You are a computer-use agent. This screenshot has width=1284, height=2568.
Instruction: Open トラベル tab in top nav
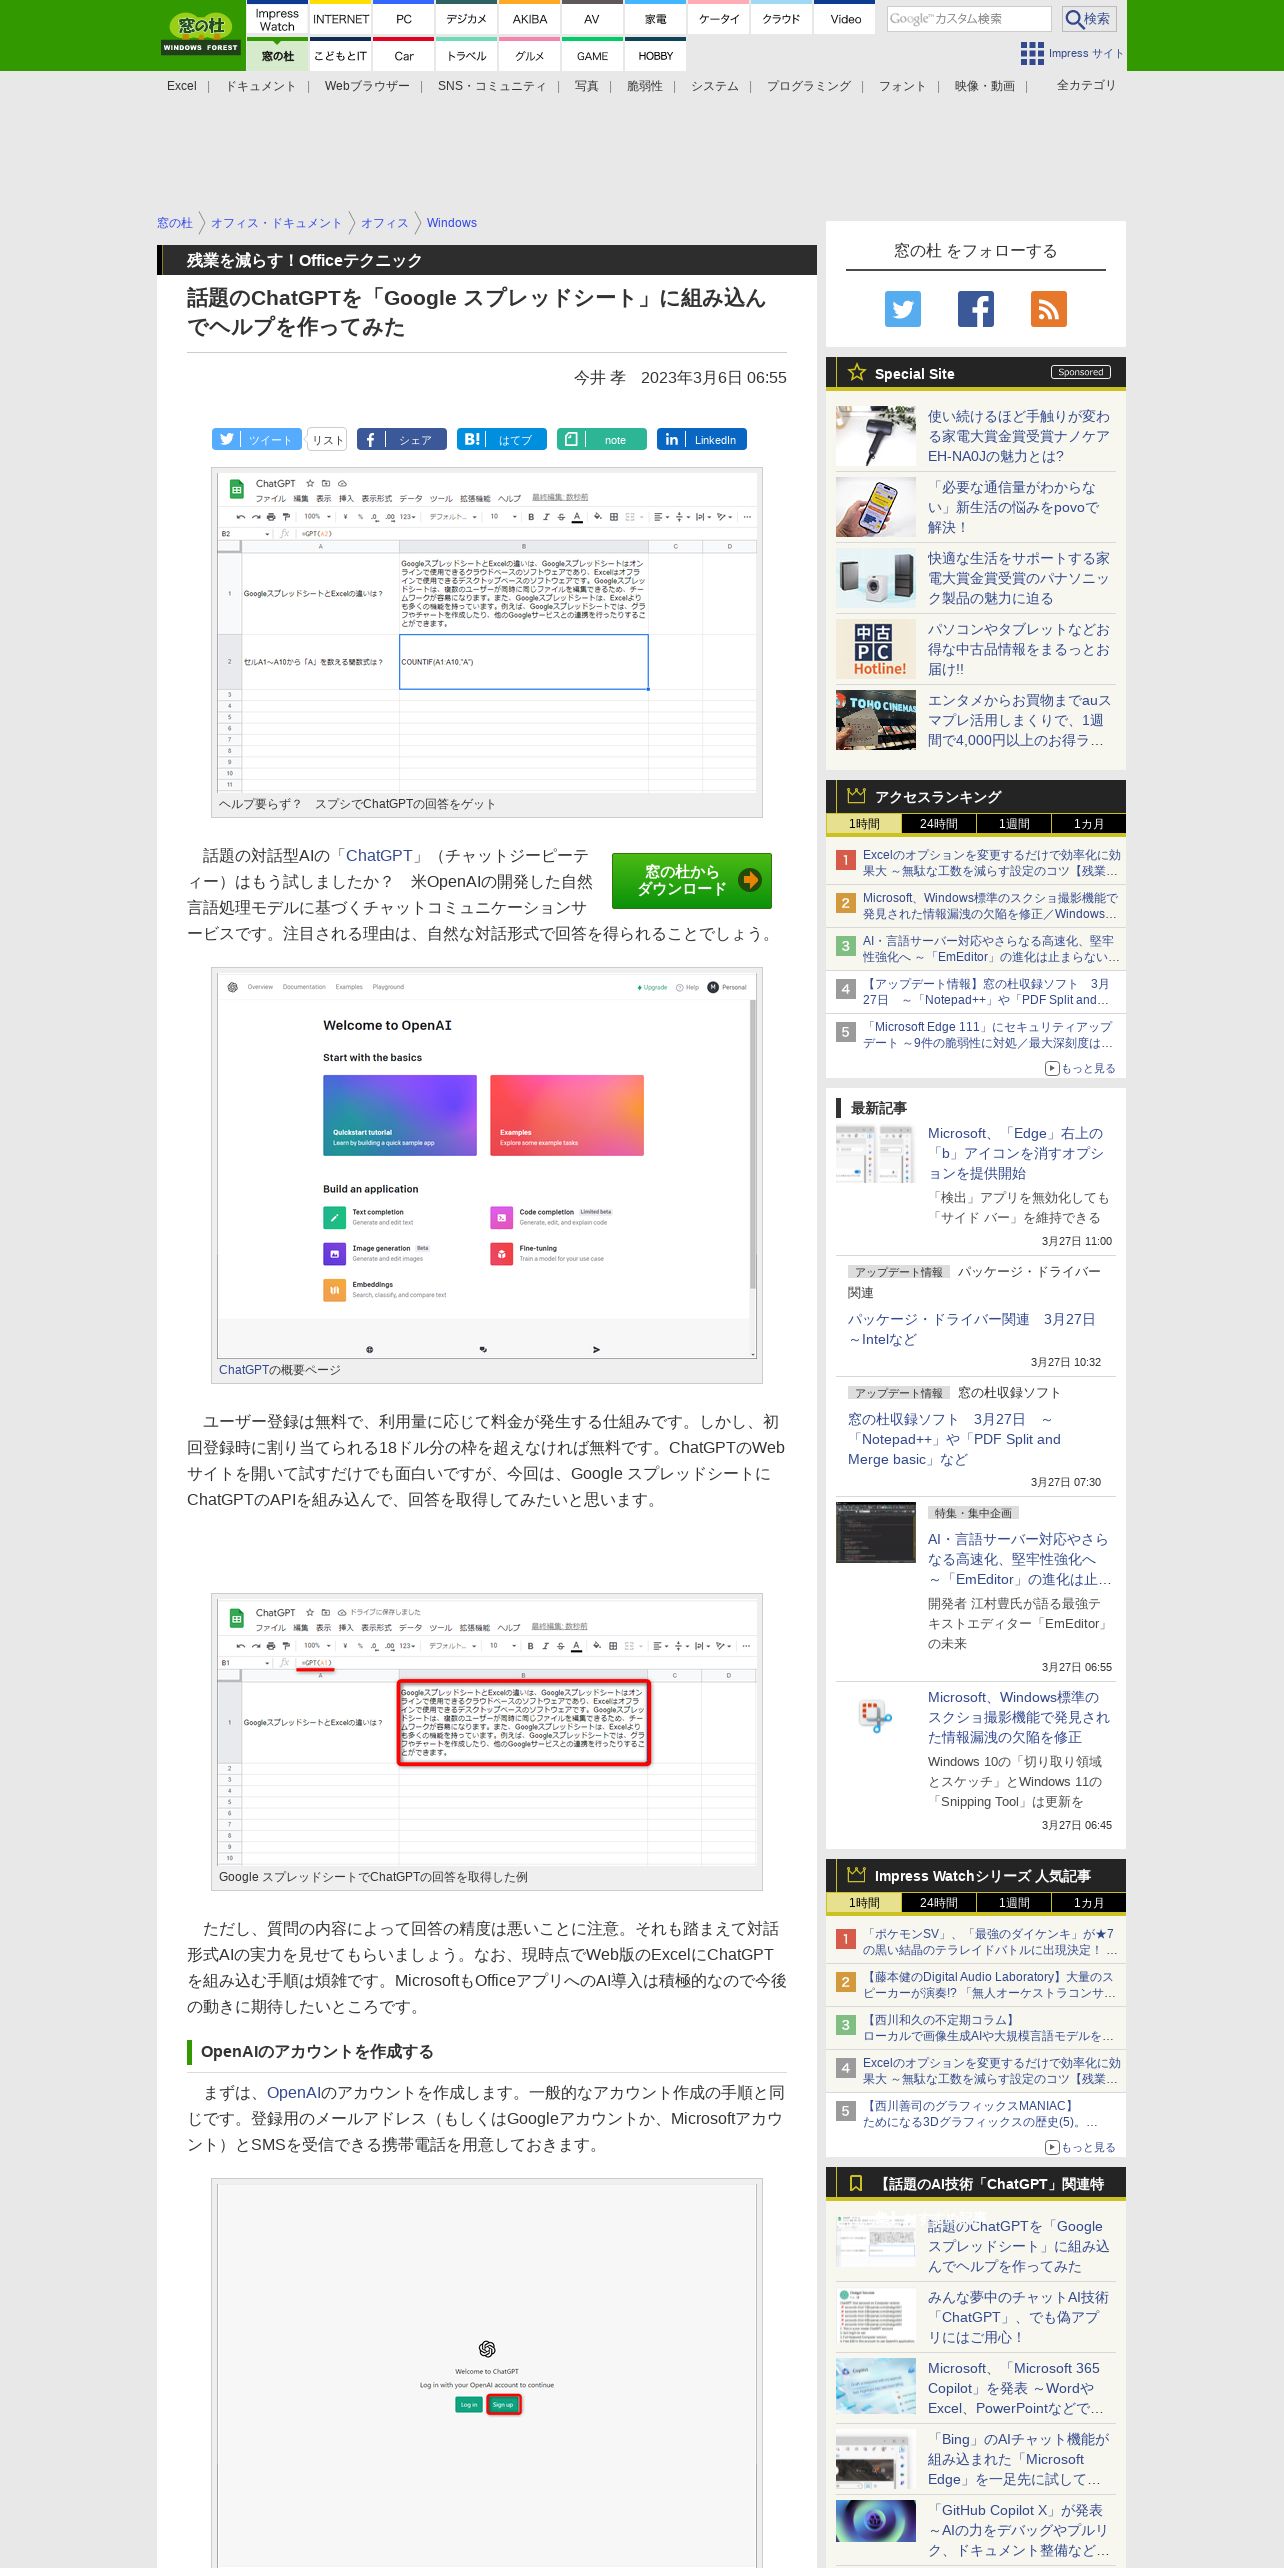(x=466, y=56)
